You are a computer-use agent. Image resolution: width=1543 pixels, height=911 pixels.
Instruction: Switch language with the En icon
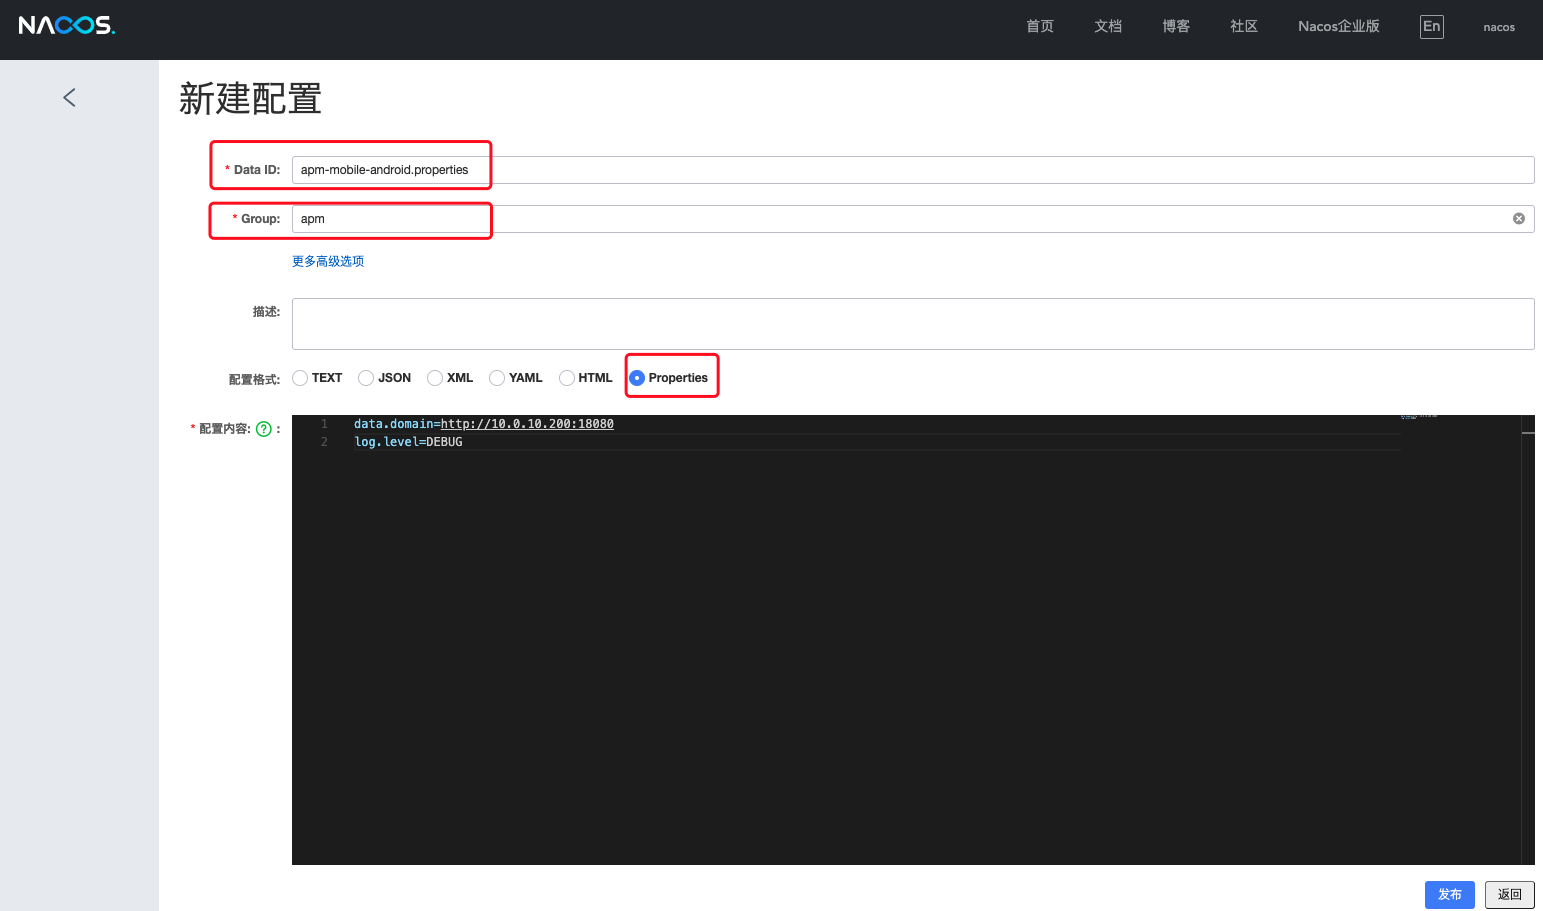pyautogui.click(x=1432, y=27)
